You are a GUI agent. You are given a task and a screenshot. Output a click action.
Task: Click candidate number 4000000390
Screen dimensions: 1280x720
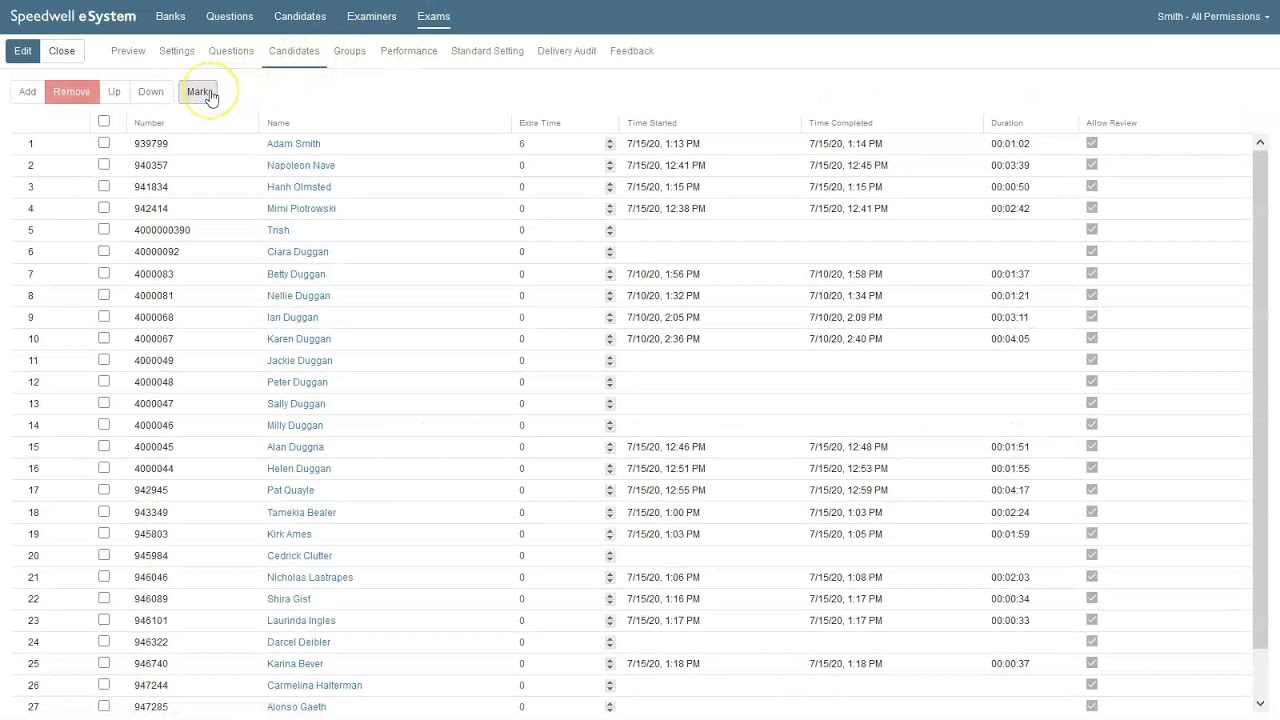[x=162, y=230]
